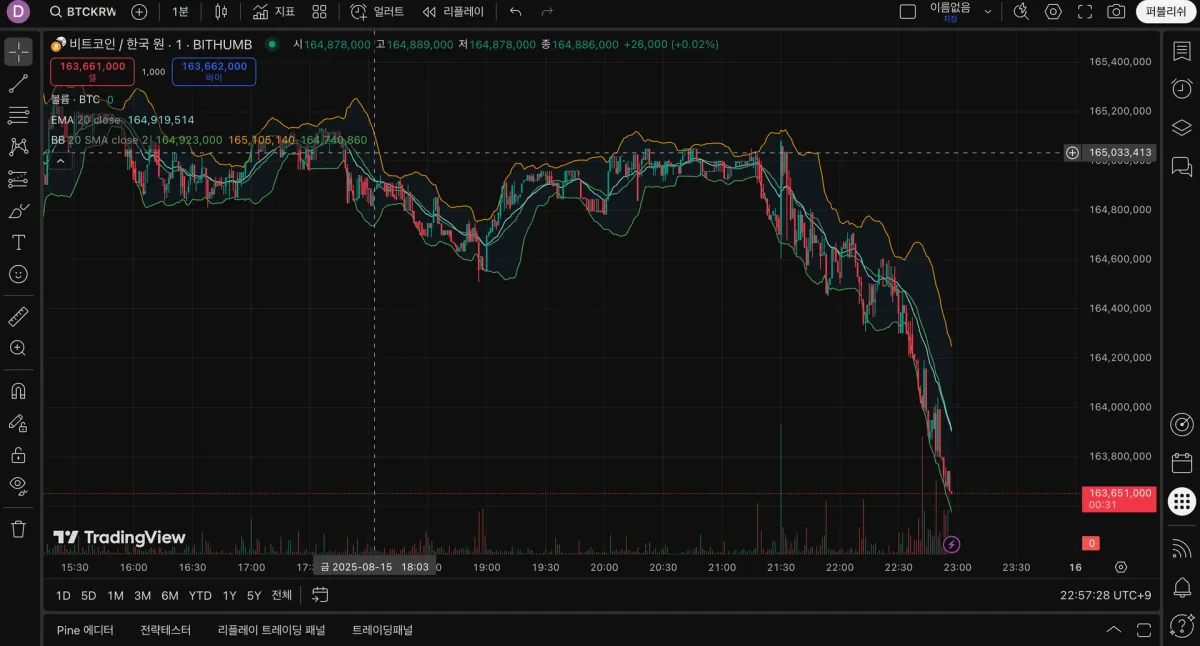Open the 1분 interval dropdown

click(x=180, y=12)
